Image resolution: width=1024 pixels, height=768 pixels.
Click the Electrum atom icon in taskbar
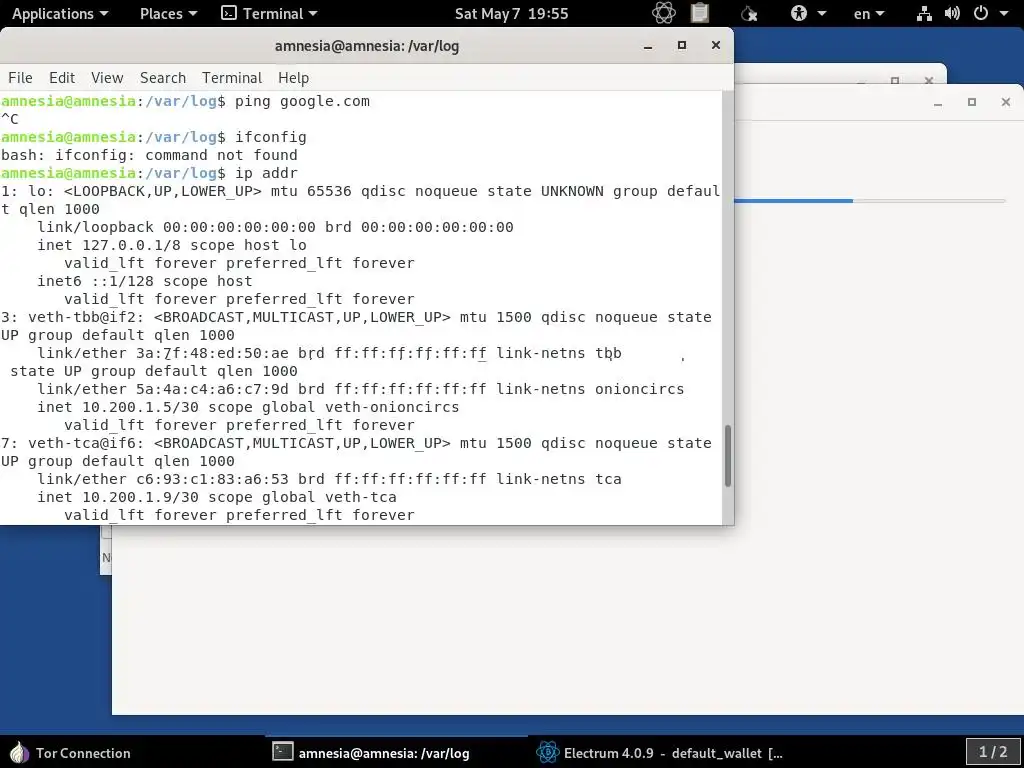tap(547, 753)
